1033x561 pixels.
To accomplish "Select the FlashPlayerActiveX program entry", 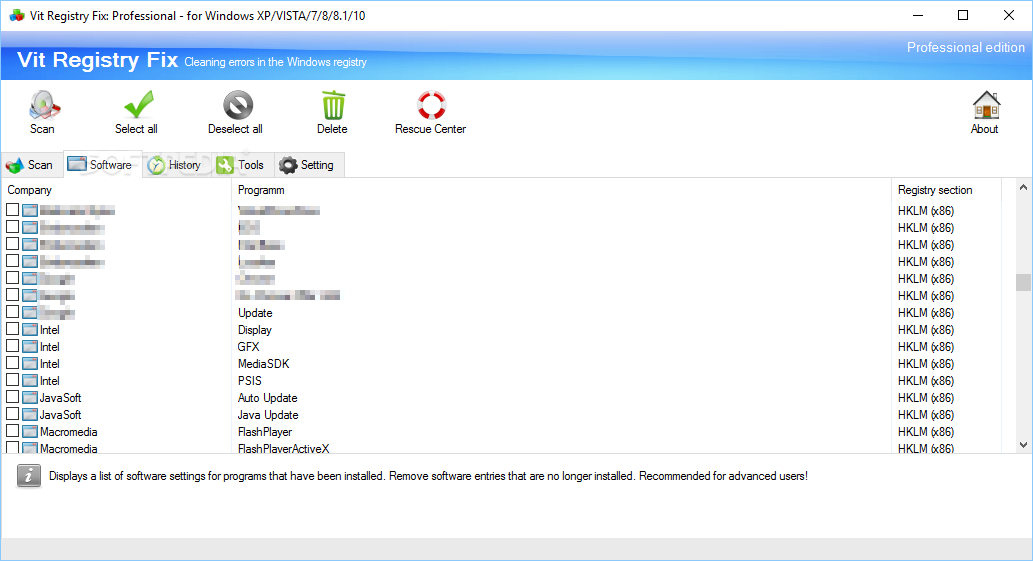I will (x=283, y=448).
